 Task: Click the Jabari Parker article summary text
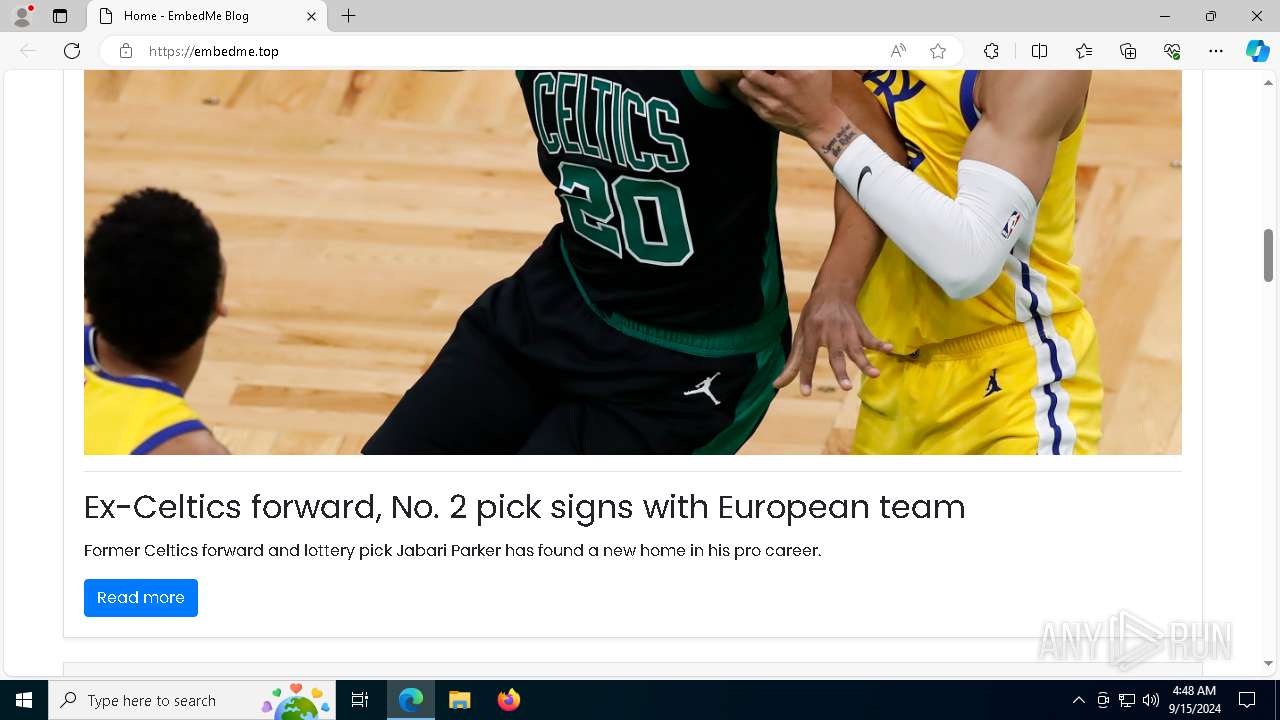point(452,551)
